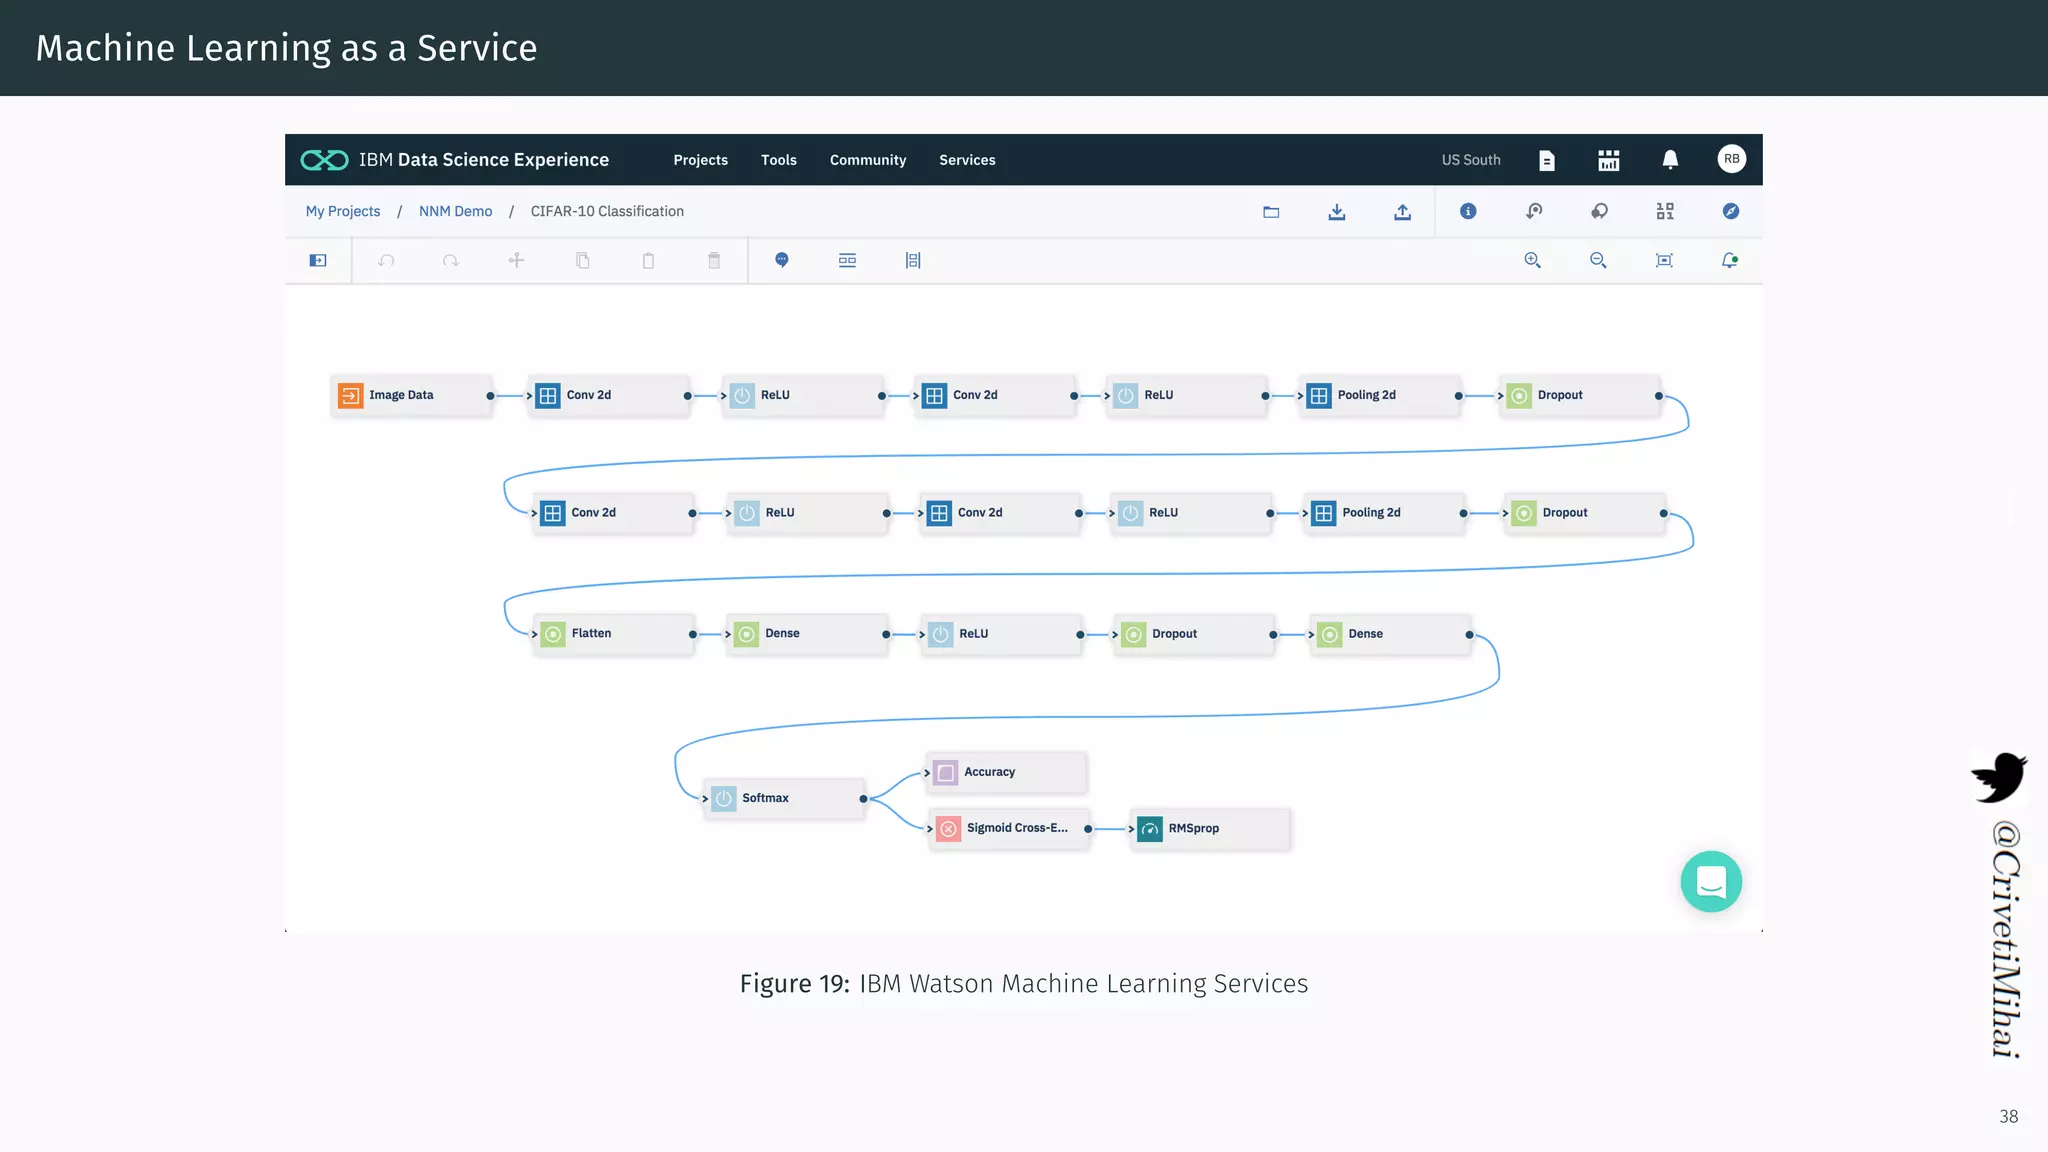Open the chat support bubble
The image size is (2048, 1152).
click(1711, 881)
